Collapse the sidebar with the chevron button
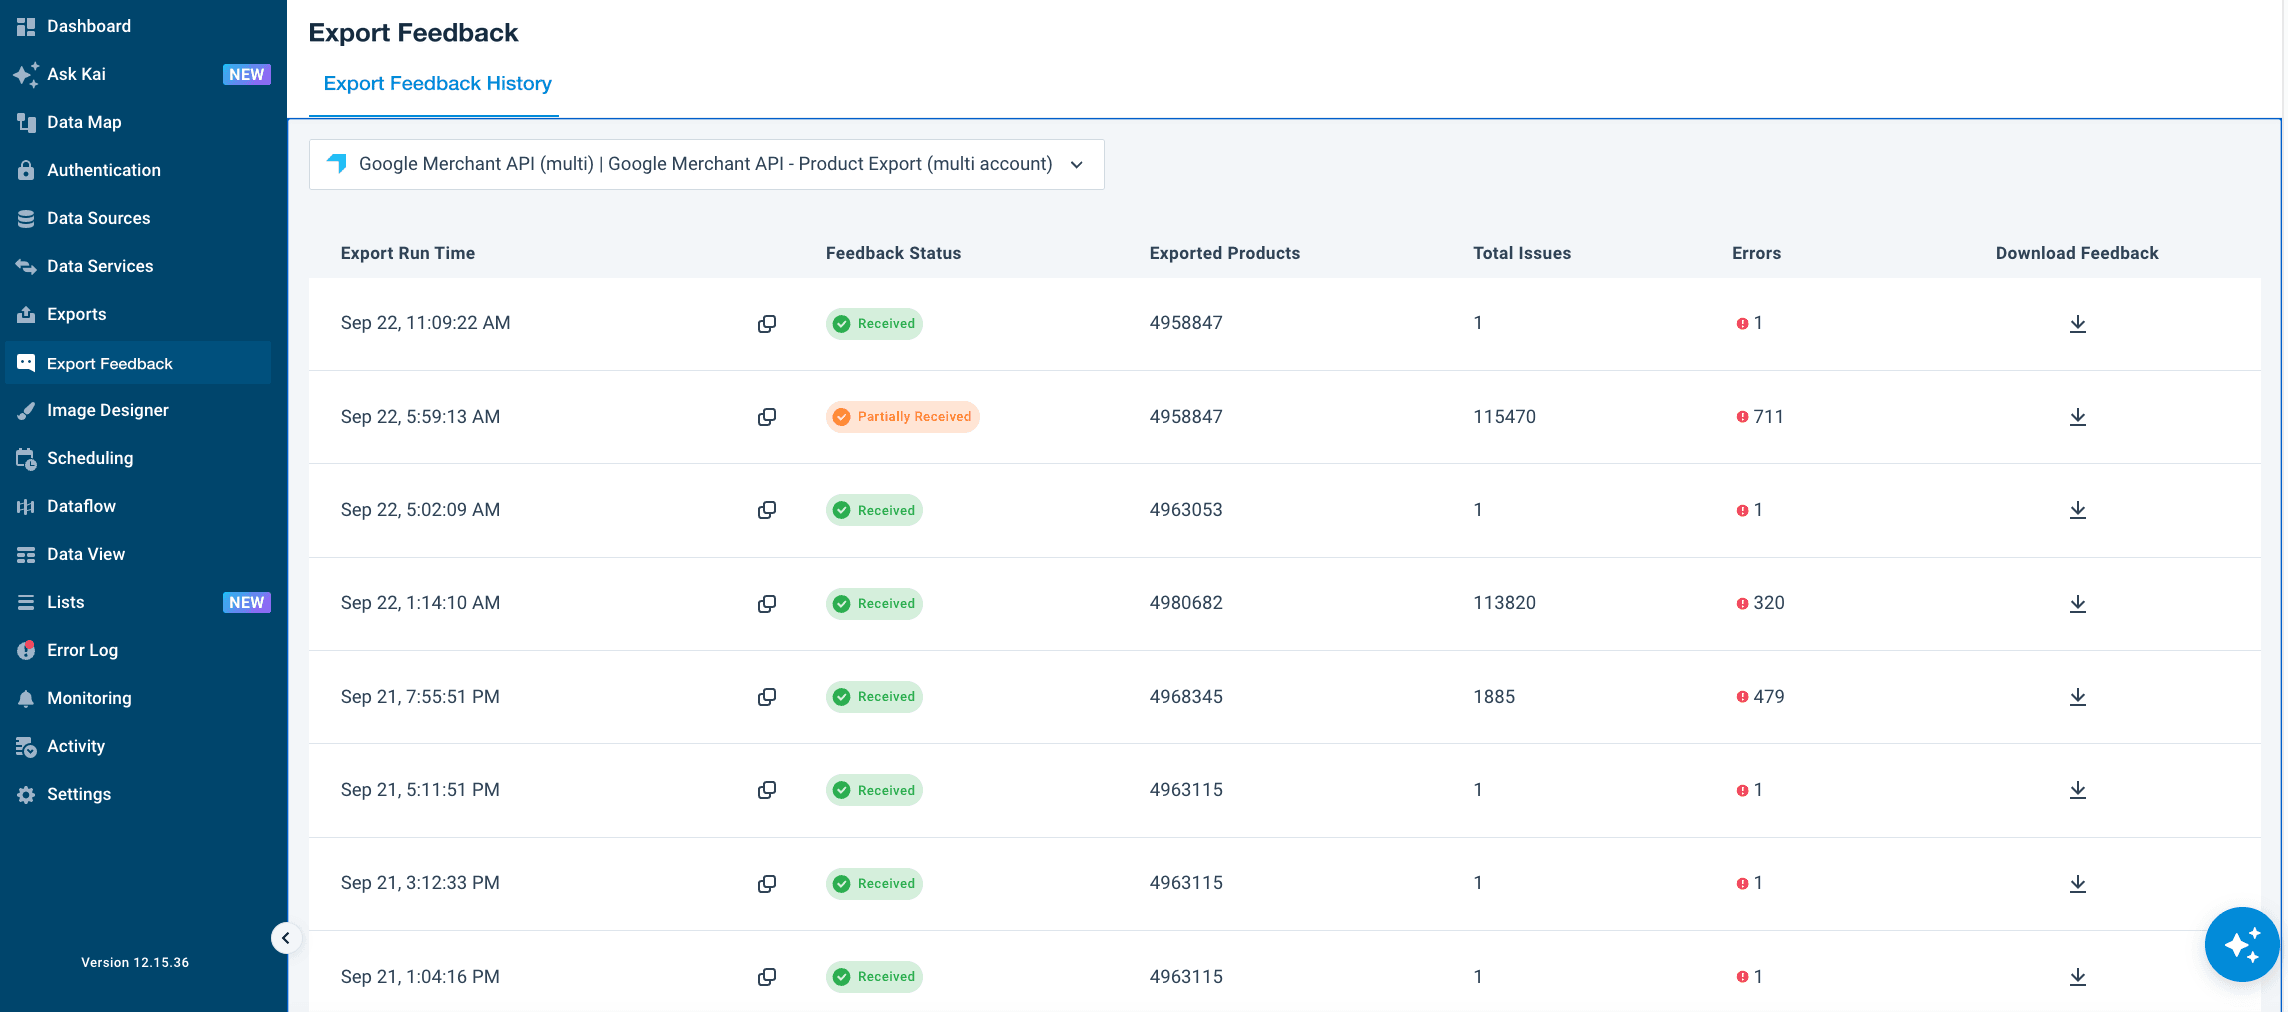The image size is (2288, 1012). [x=286, y=938]
